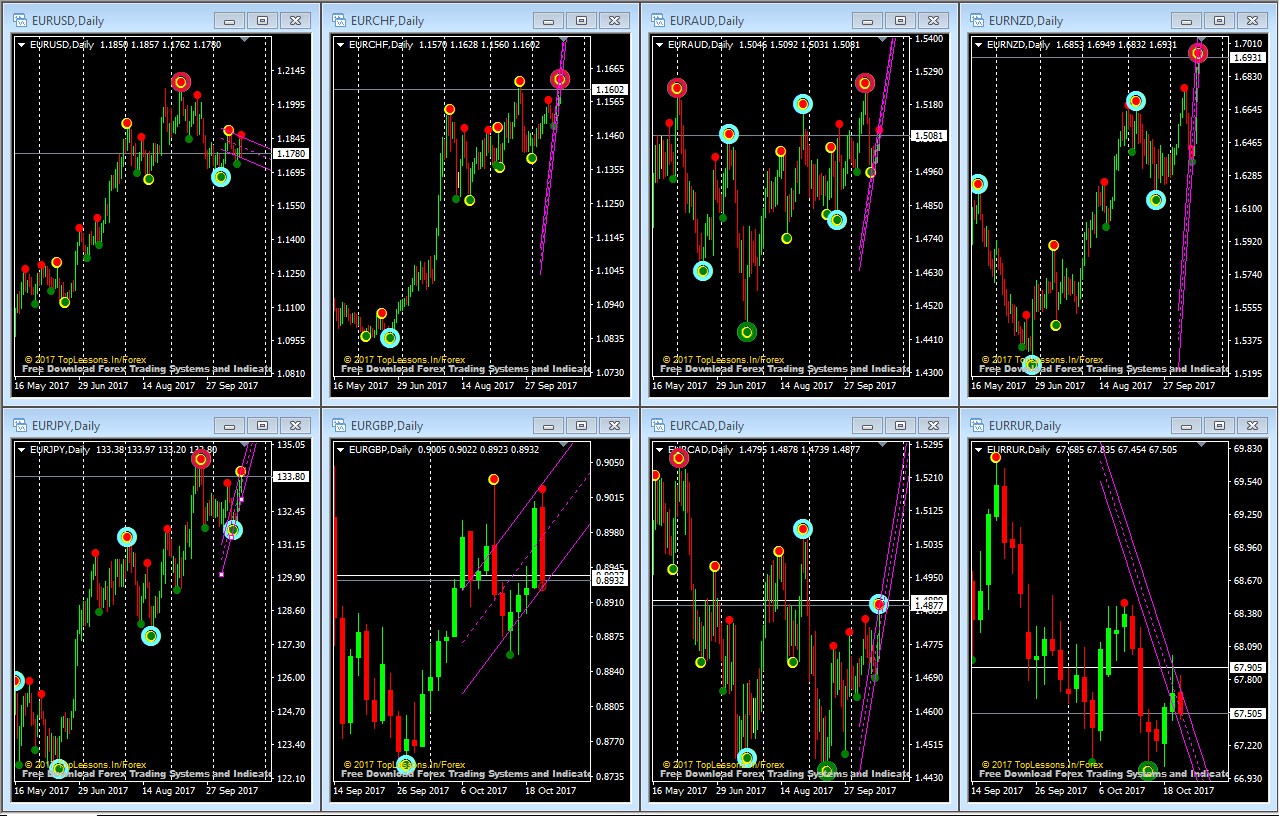Expand the triangle arrow beside EURGBP,Daily inside chart

point(341,449)
